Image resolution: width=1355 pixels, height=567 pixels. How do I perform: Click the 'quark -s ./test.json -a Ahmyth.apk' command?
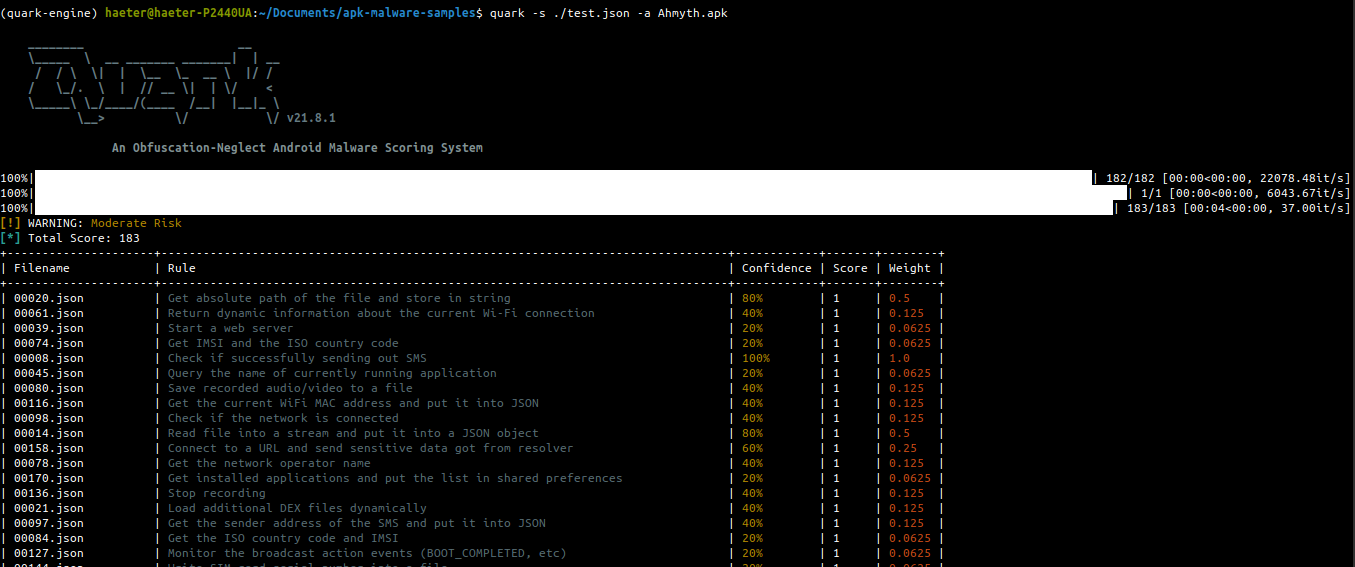point(608,13)
